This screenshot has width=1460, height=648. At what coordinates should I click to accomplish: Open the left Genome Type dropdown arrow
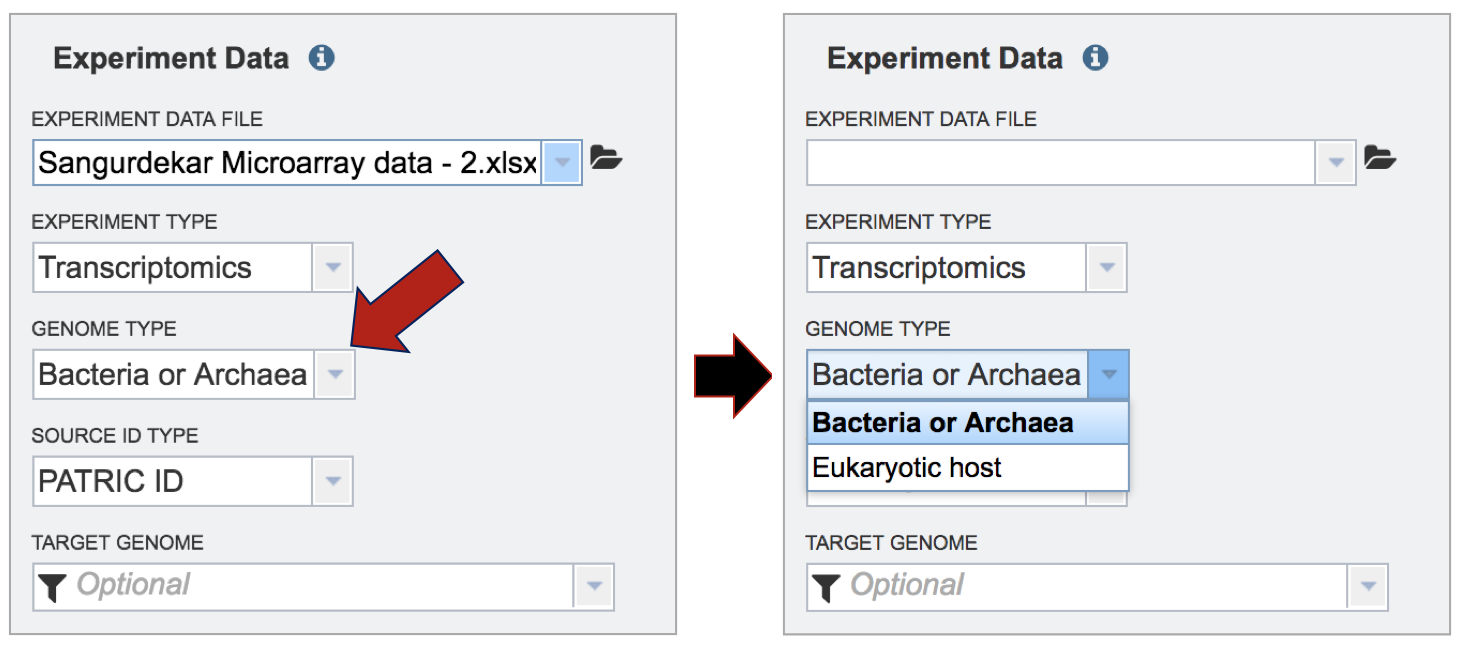pos(335,375)
